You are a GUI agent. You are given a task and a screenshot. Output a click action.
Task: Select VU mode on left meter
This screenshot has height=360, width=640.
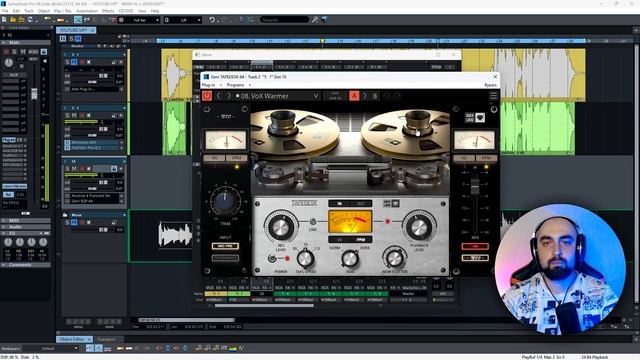(214, 158)
